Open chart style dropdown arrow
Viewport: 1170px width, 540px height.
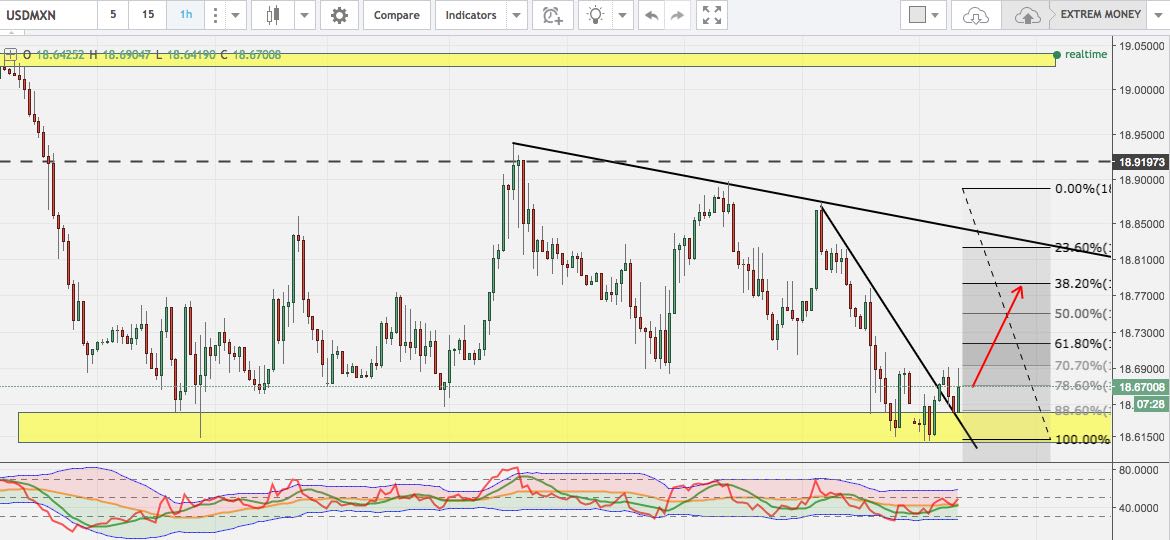click(x=304, y=15)
